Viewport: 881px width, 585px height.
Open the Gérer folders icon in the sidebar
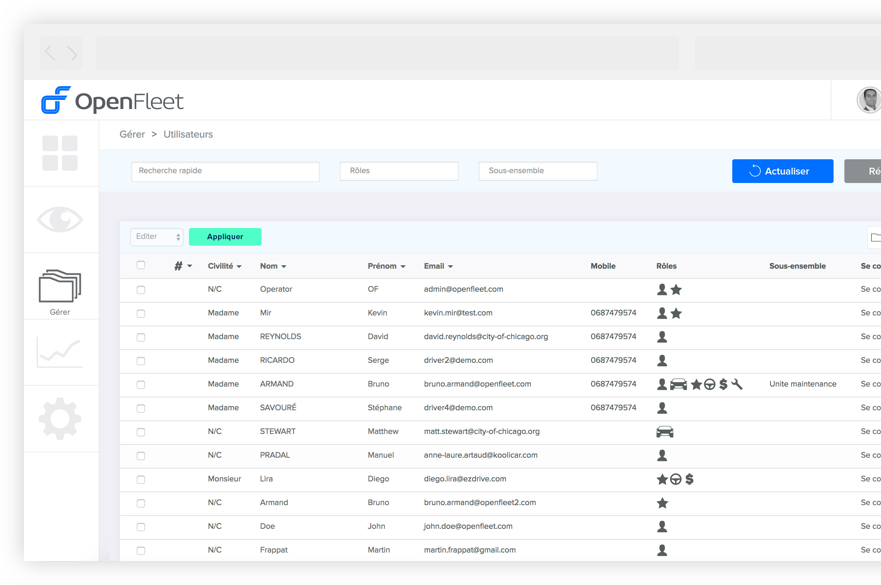[58, 288]
